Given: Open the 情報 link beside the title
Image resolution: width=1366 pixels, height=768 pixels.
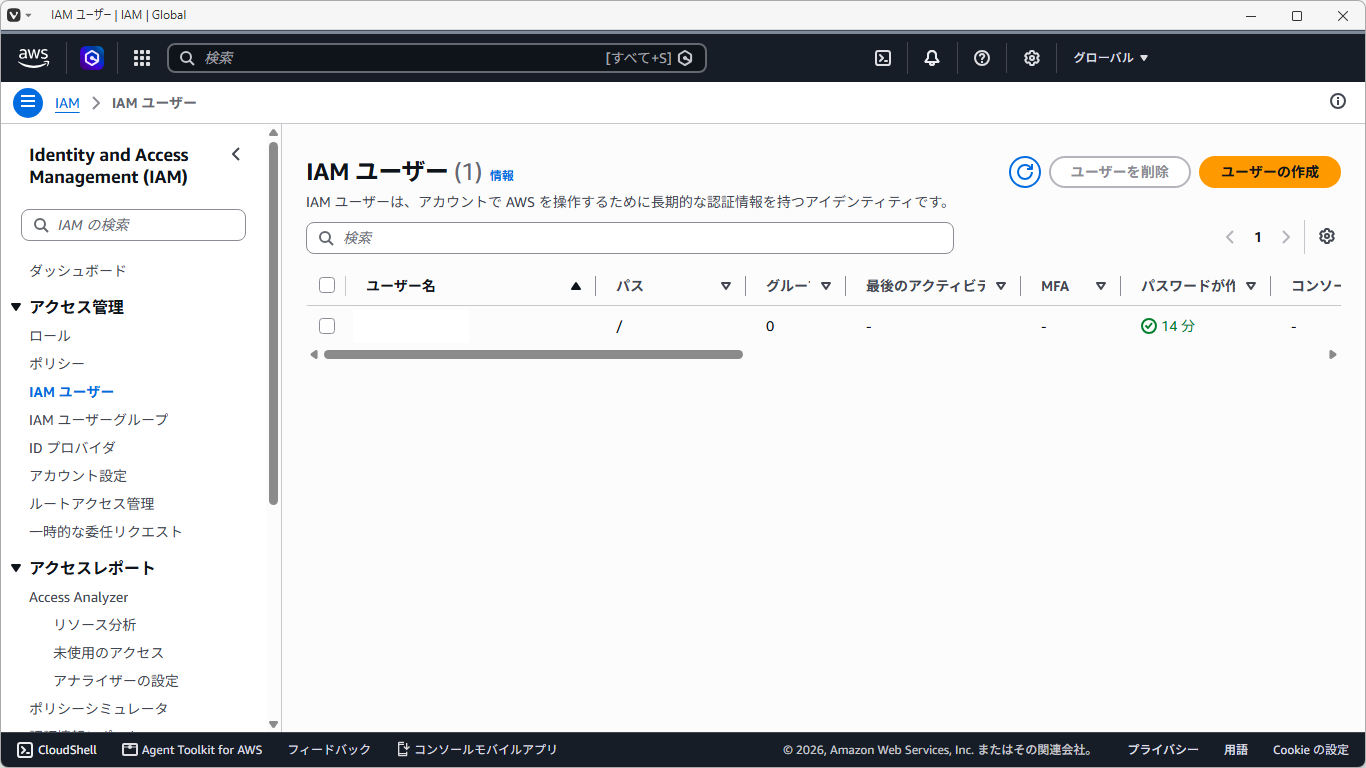Looking at the screenshot, I should tap(502, 176).
